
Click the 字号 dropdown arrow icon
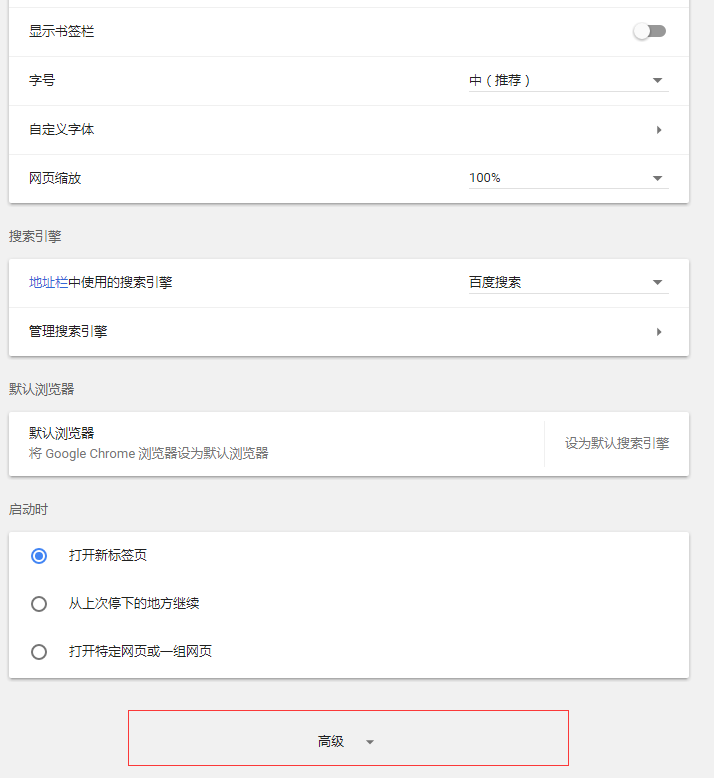pyautogui.click(x=657, y=80)
